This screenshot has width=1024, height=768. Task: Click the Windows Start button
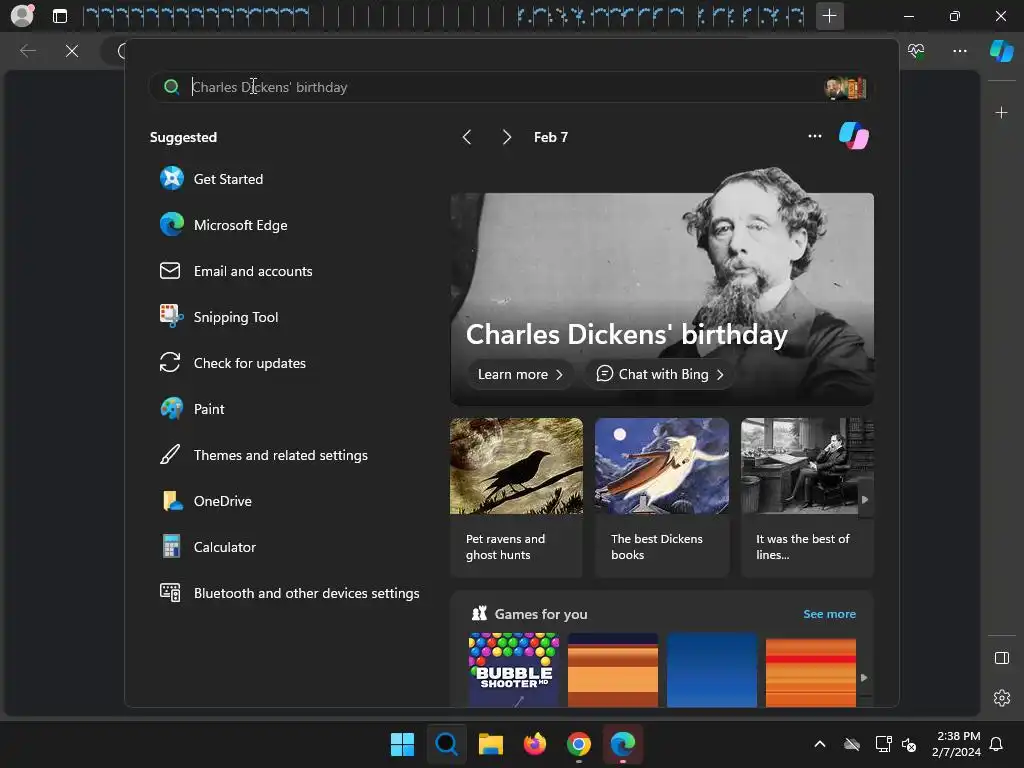click(402, 744)
